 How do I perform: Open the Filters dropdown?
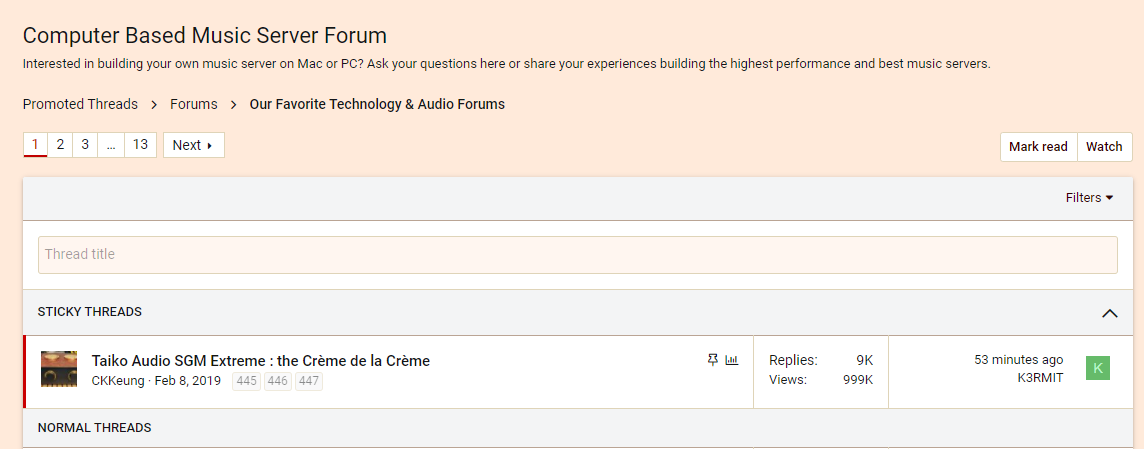tap(1089, 198)
